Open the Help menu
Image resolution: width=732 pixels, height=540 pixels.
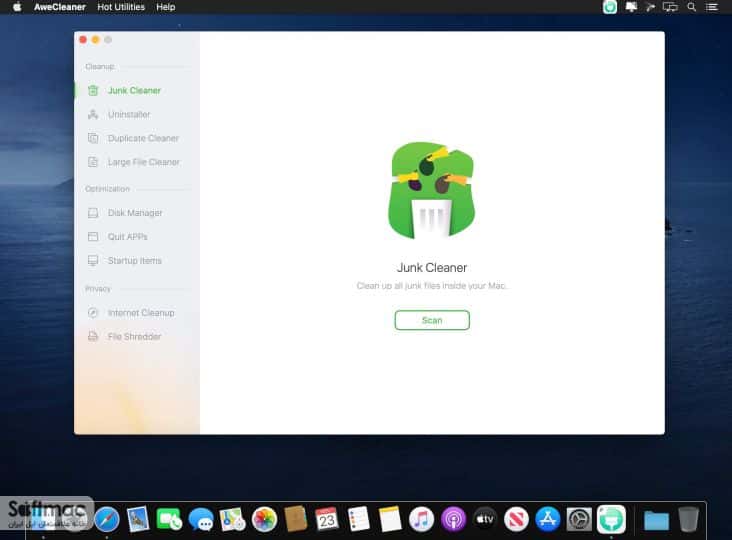[x=166, y=7]
